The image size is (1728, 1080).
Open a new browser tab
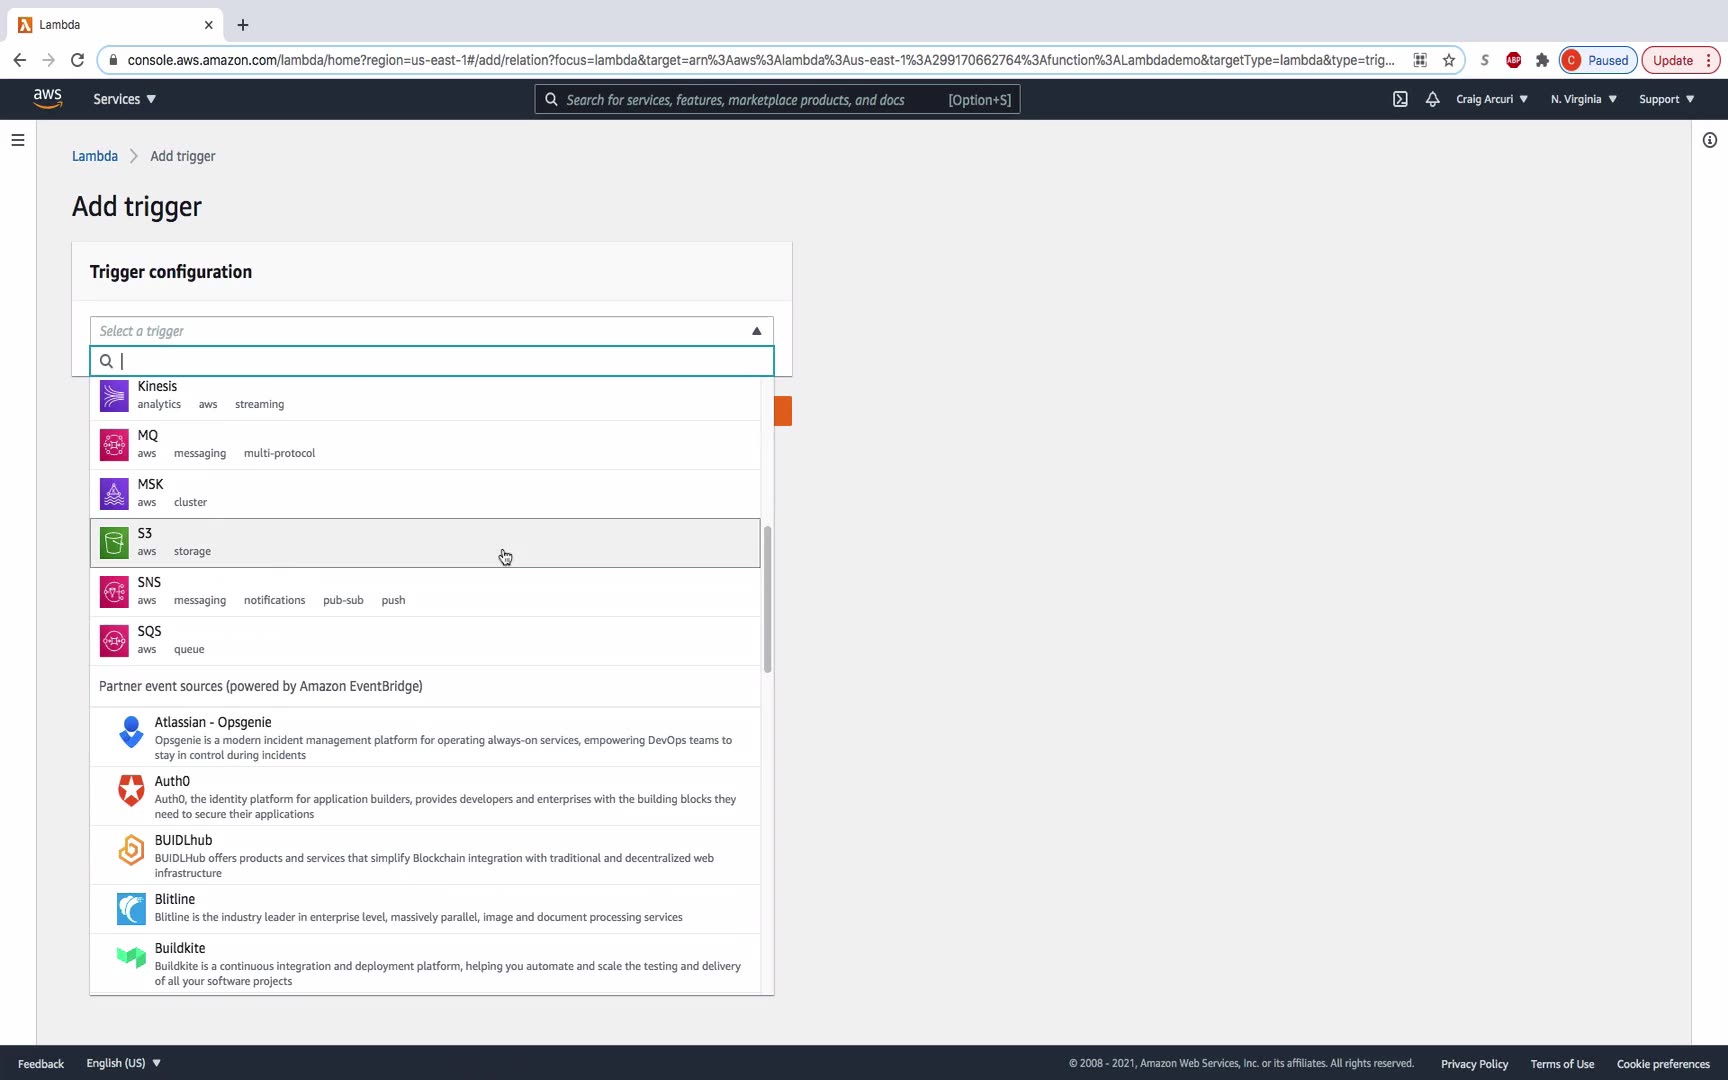point(243,25)
